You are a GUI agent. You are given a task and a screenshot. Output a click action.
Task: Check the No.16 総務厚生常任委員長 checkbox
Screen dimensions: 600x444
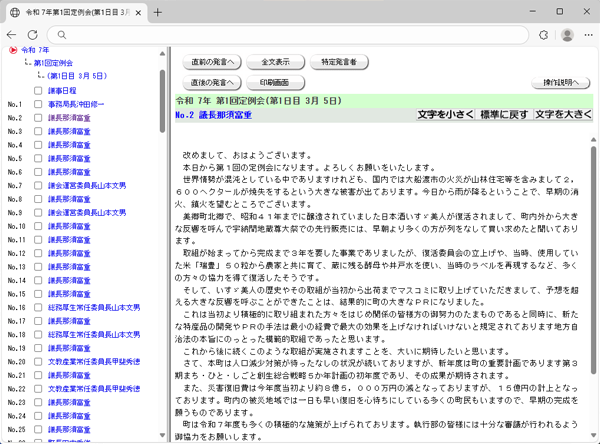point(38,307)
